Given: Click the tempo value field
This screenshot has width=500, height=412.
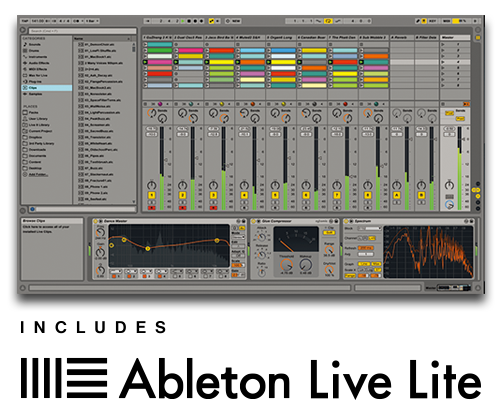Looking at the screenshot, I should point(37,21).
